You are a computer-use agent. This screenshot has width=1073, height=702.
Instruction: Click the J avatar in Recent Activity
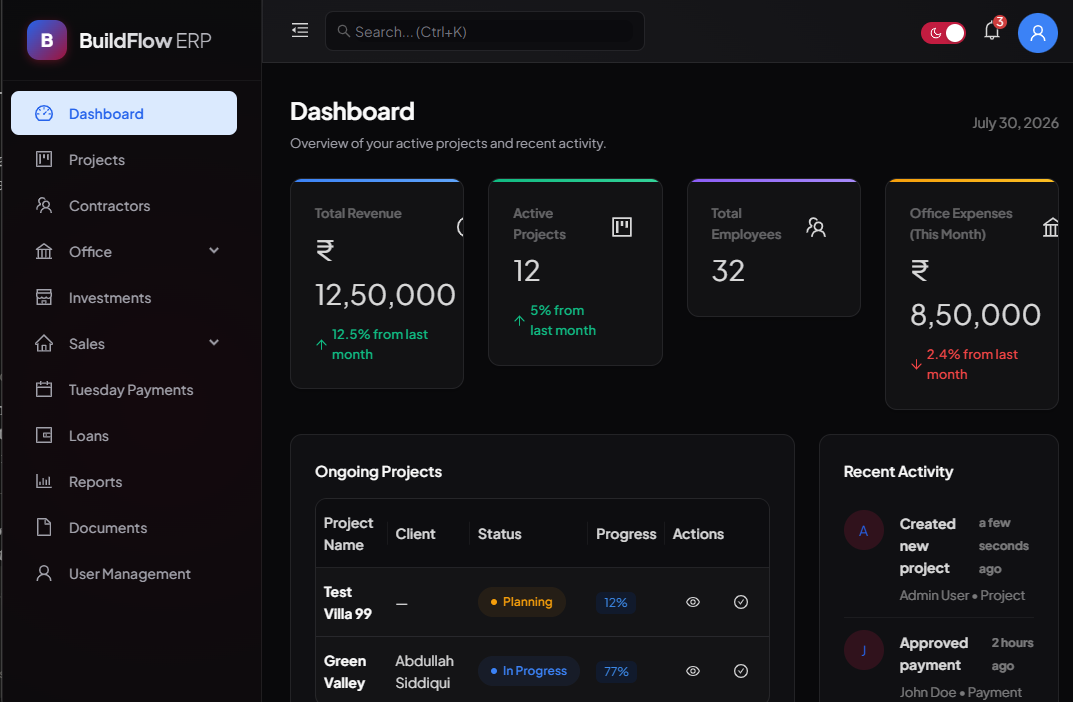pos(864,650)
